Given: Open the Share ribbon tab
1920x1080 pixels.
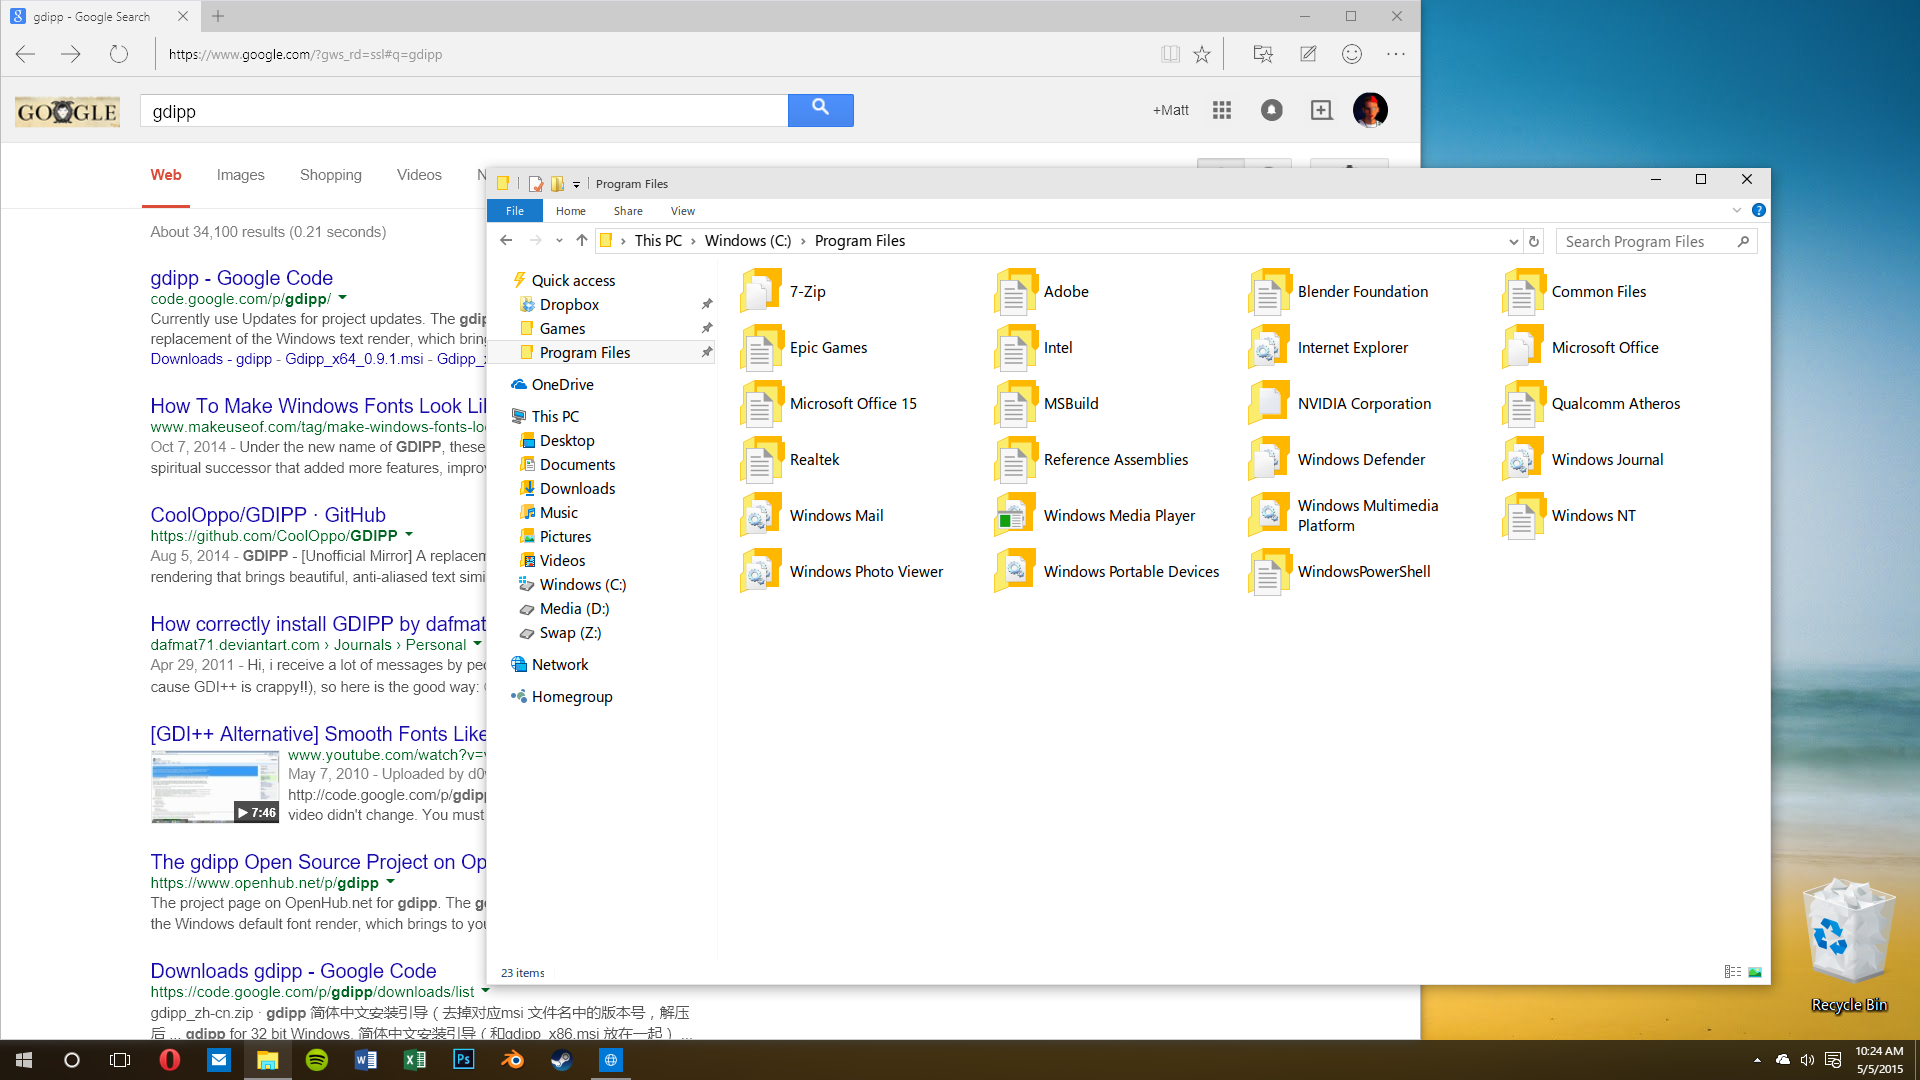Looking at the screenshot, I should [x=628, y=211].
